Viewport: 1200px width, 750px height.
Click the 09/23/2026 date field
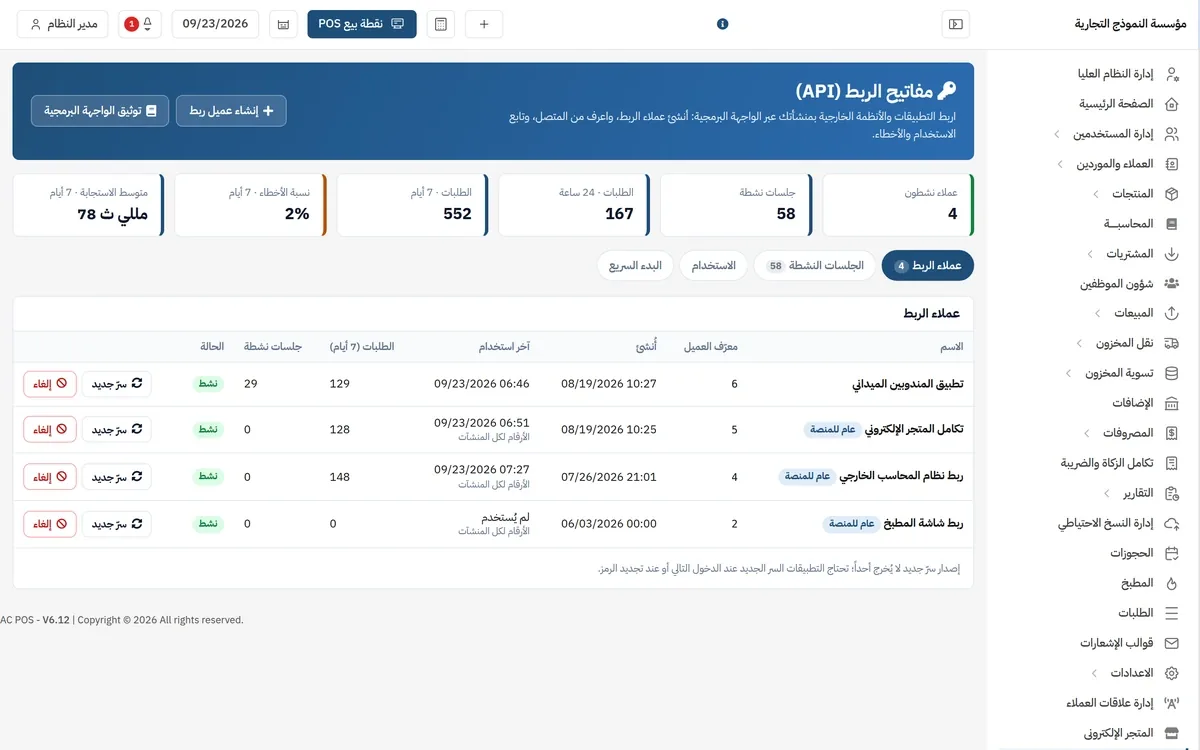(215, 24)
